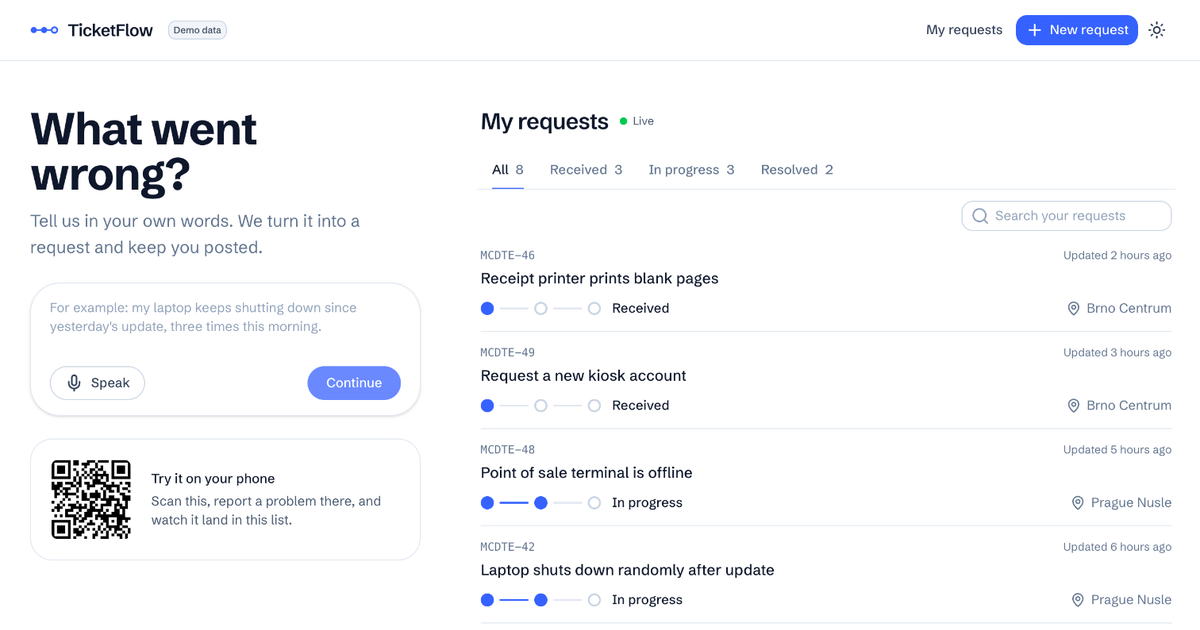Click the plus icon in New request button

click(x=1035, y=30)
